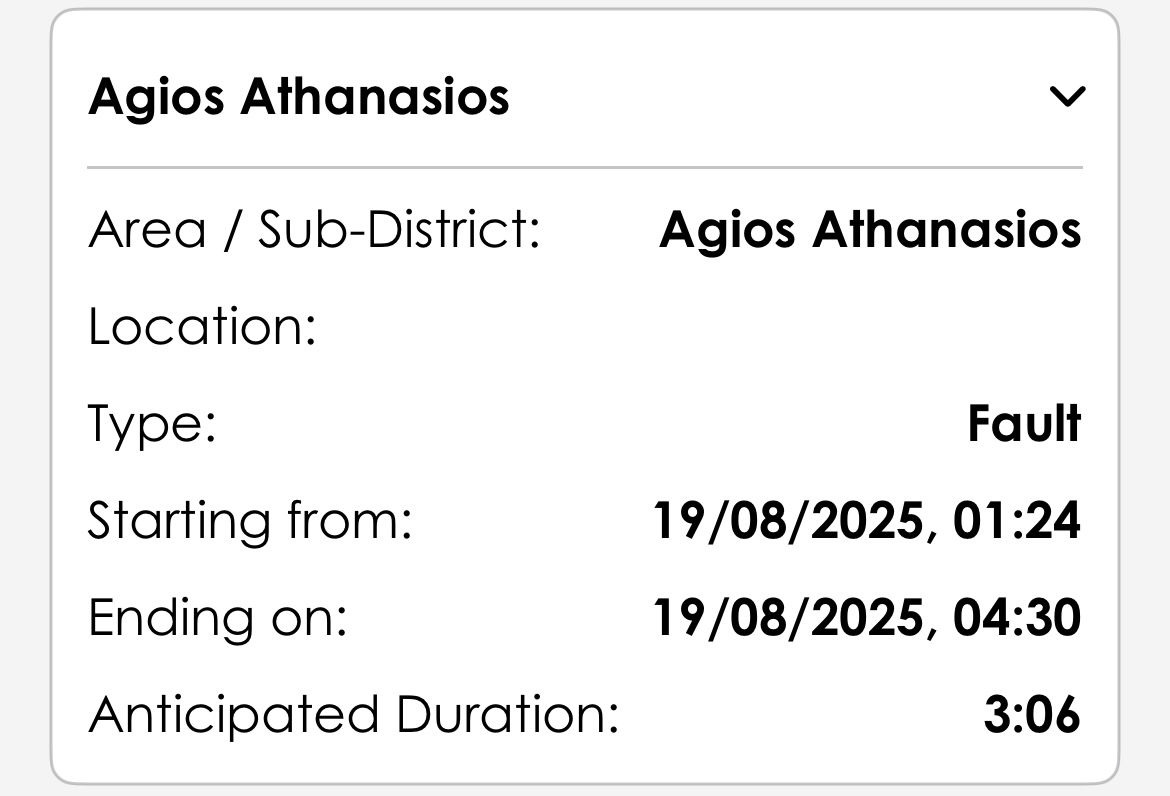The width and height of the screenshot is (1170, 796).
Task: Select the 3:06 duration value
Action: click(1031, 716)
